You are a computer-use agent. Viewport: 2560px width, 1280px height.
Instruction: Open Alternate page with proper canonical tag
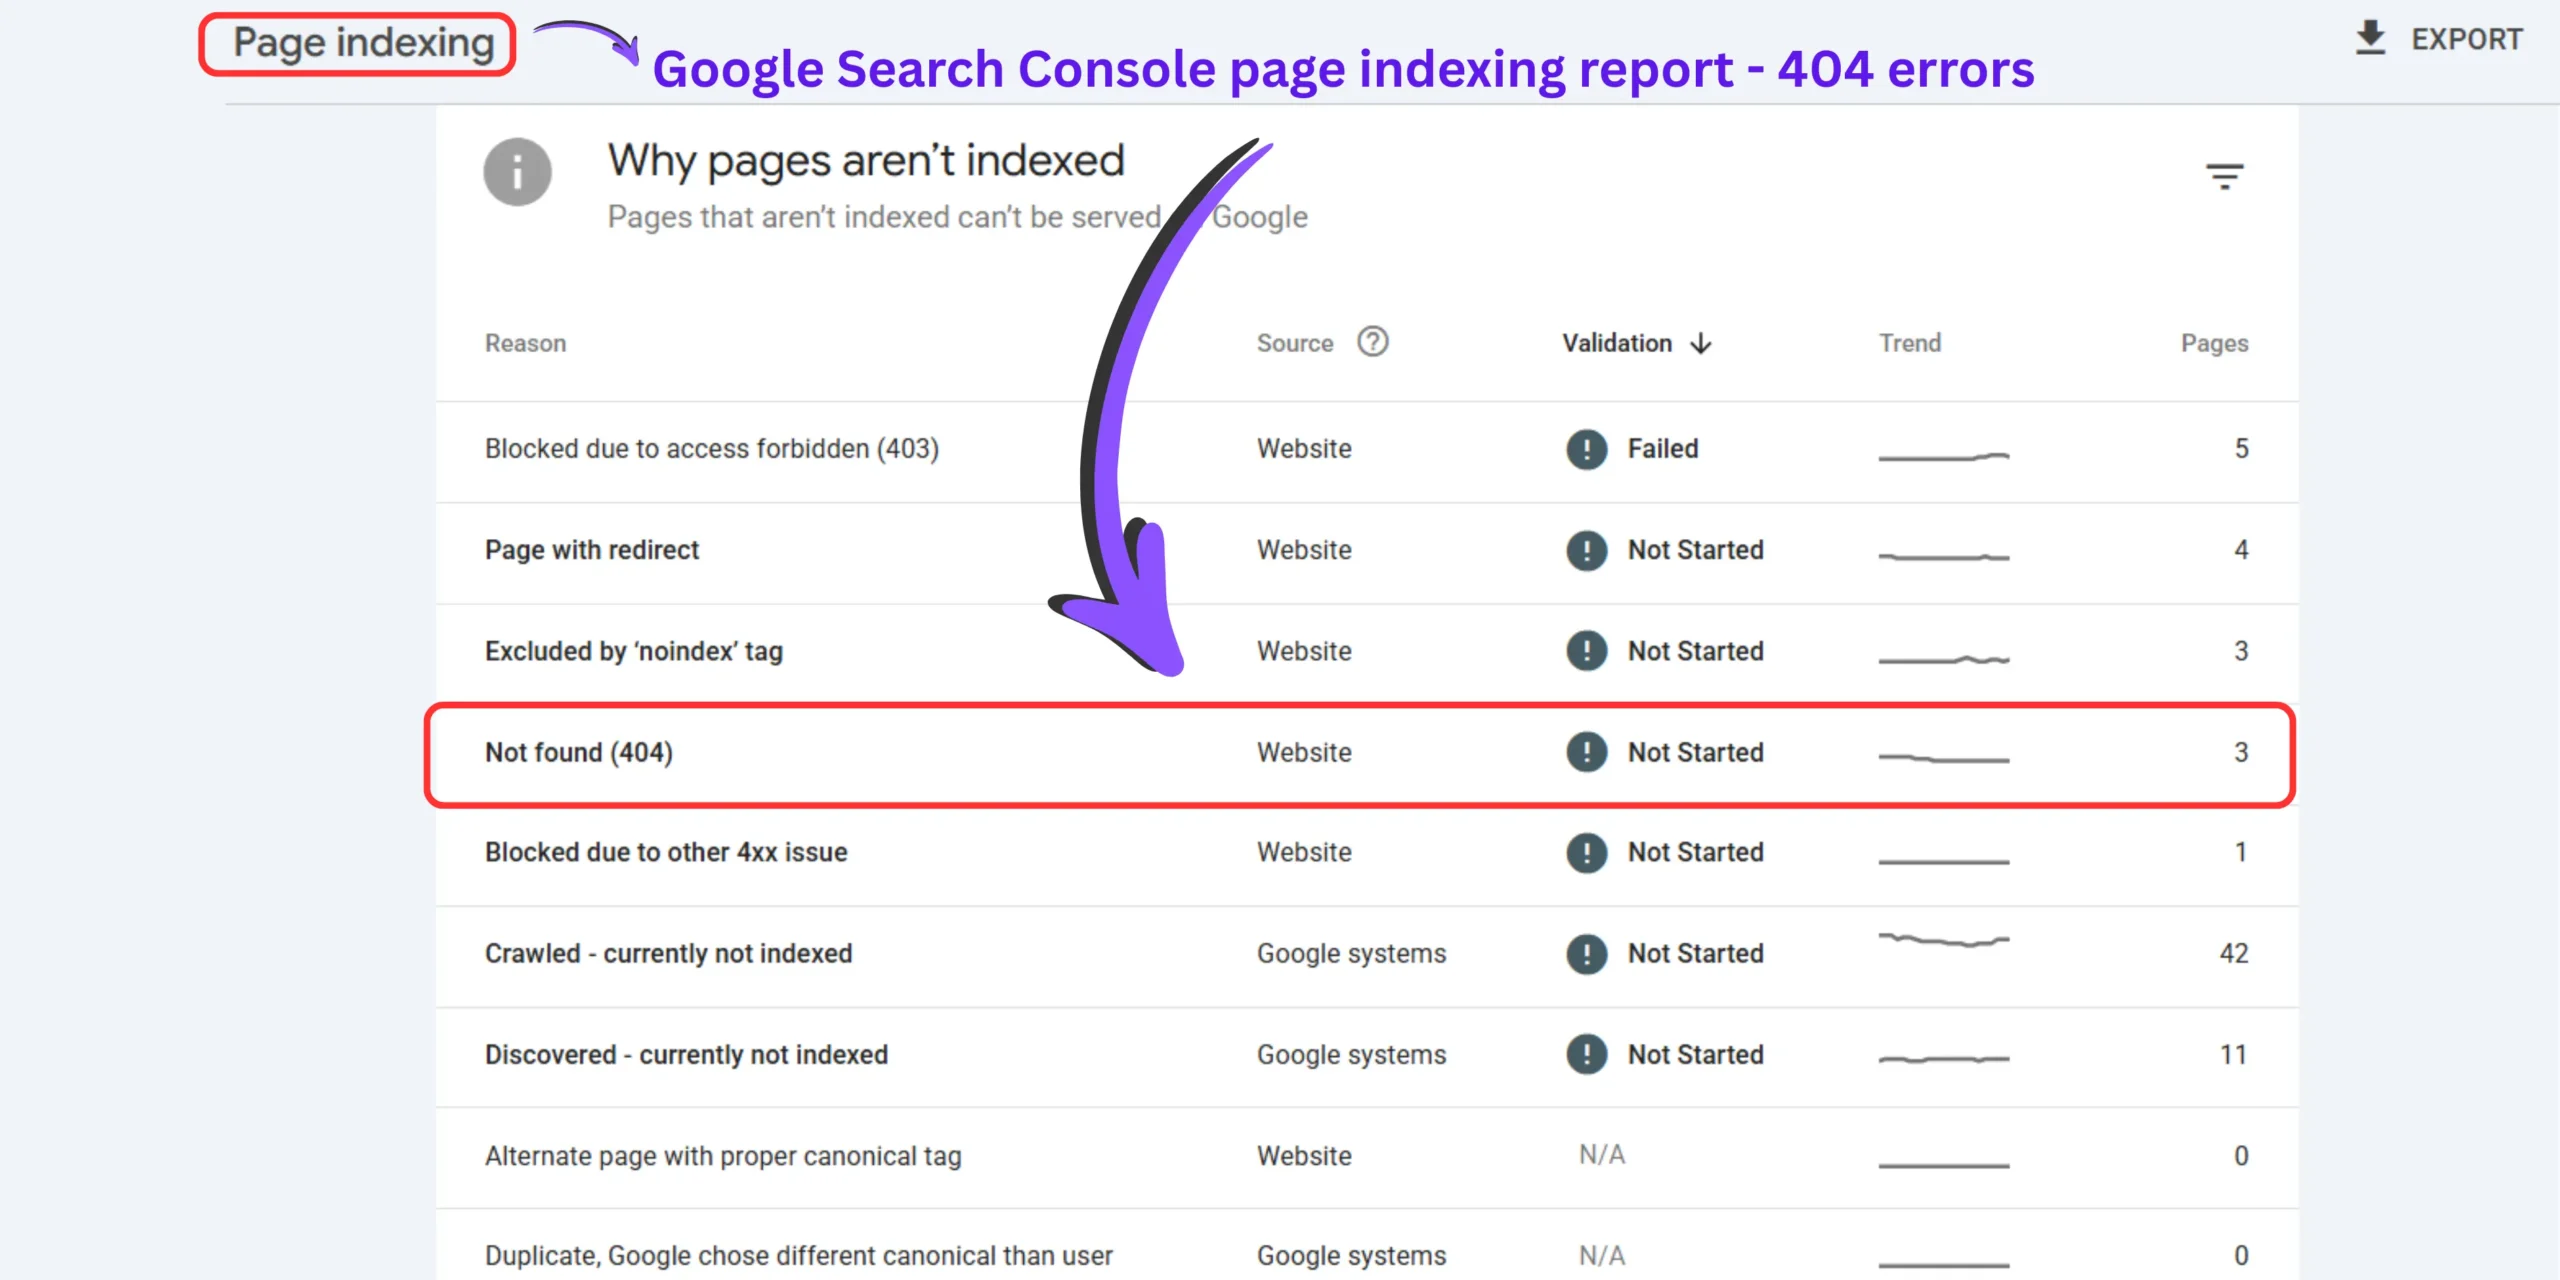pos(723,1156)
